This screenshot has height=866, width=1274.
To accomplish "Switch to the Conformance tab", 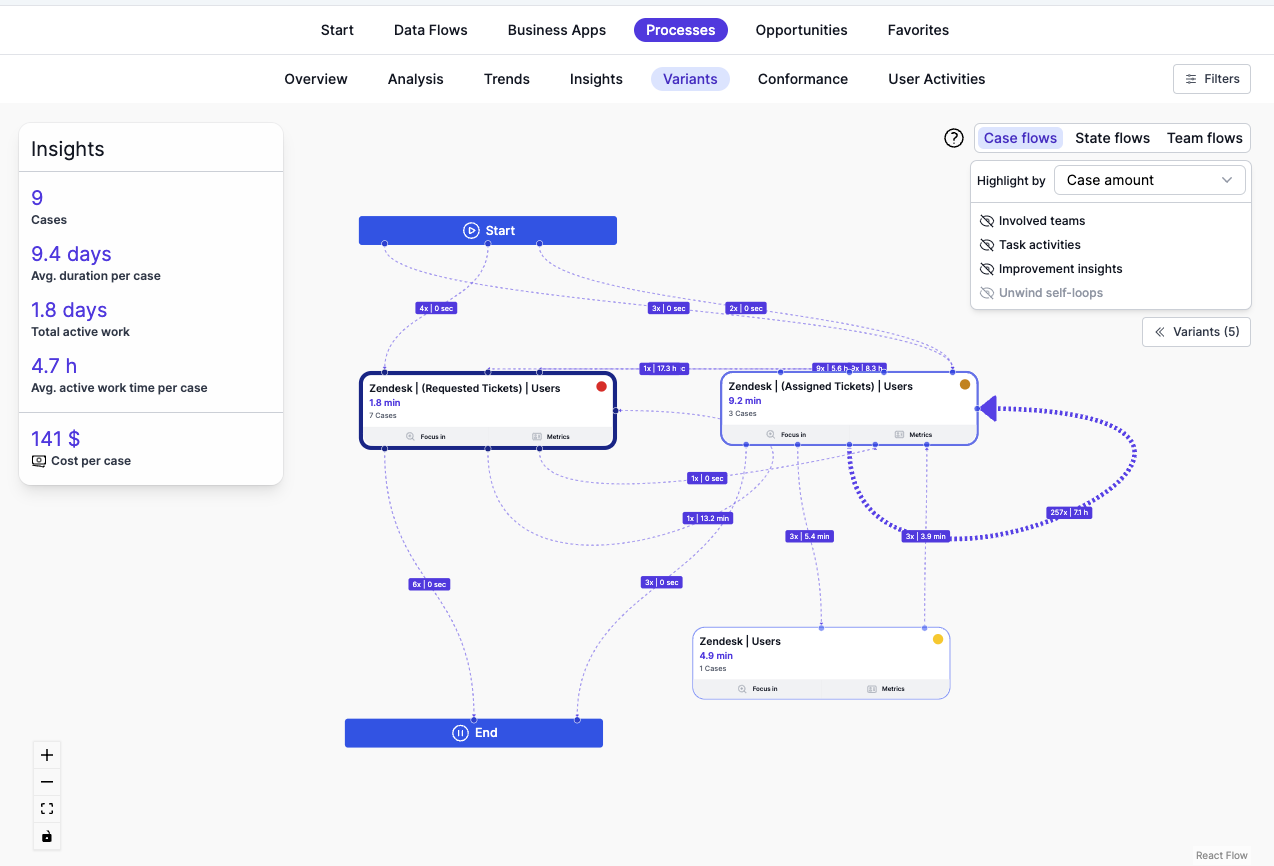I will 802,78.
